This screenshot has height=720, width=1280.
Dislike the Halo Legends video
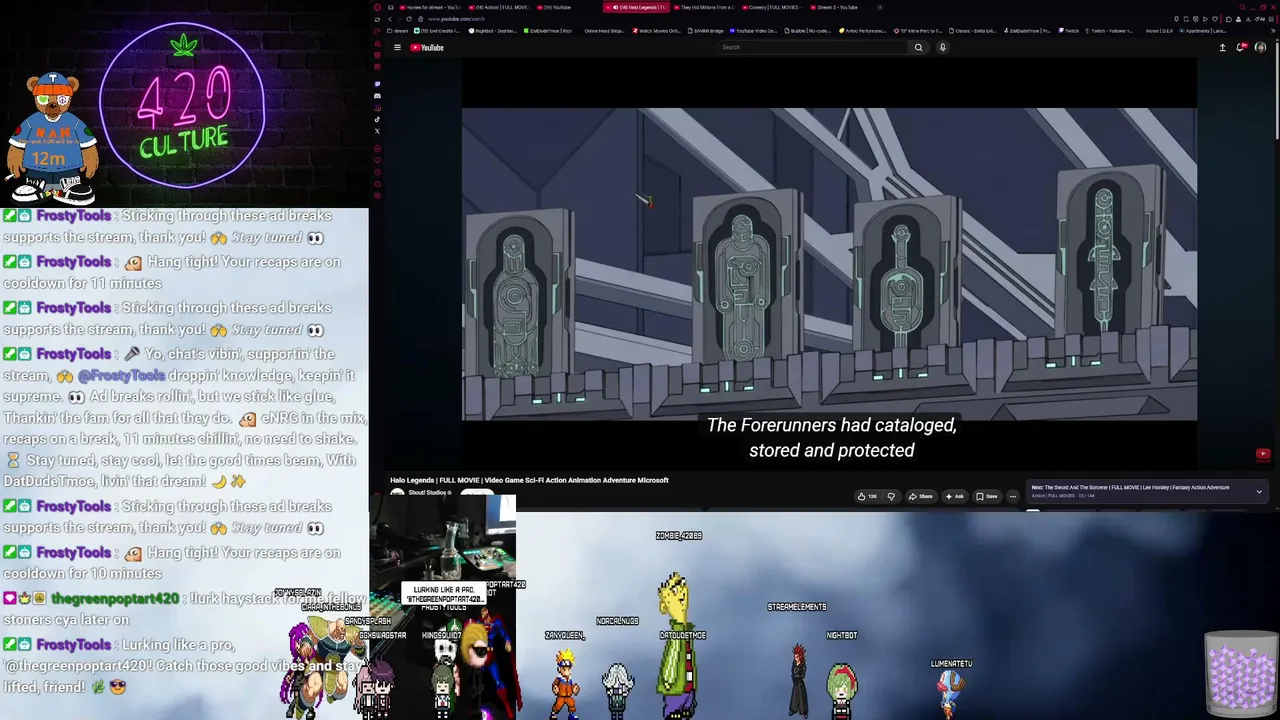point(891,496)
